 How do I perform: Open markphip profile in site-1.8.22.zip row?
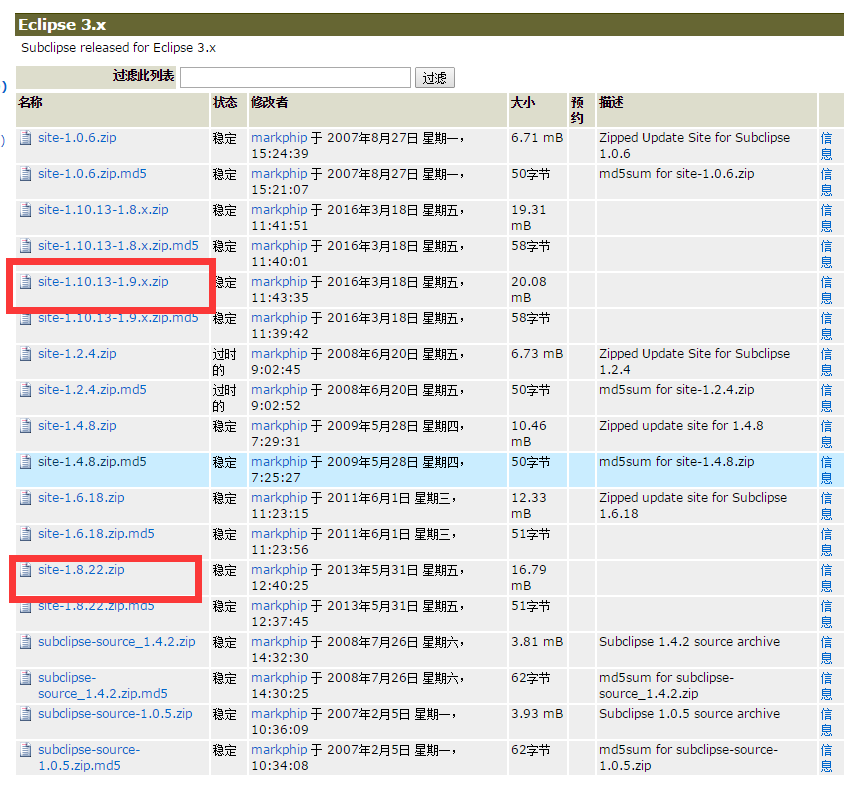coord(279,569)
